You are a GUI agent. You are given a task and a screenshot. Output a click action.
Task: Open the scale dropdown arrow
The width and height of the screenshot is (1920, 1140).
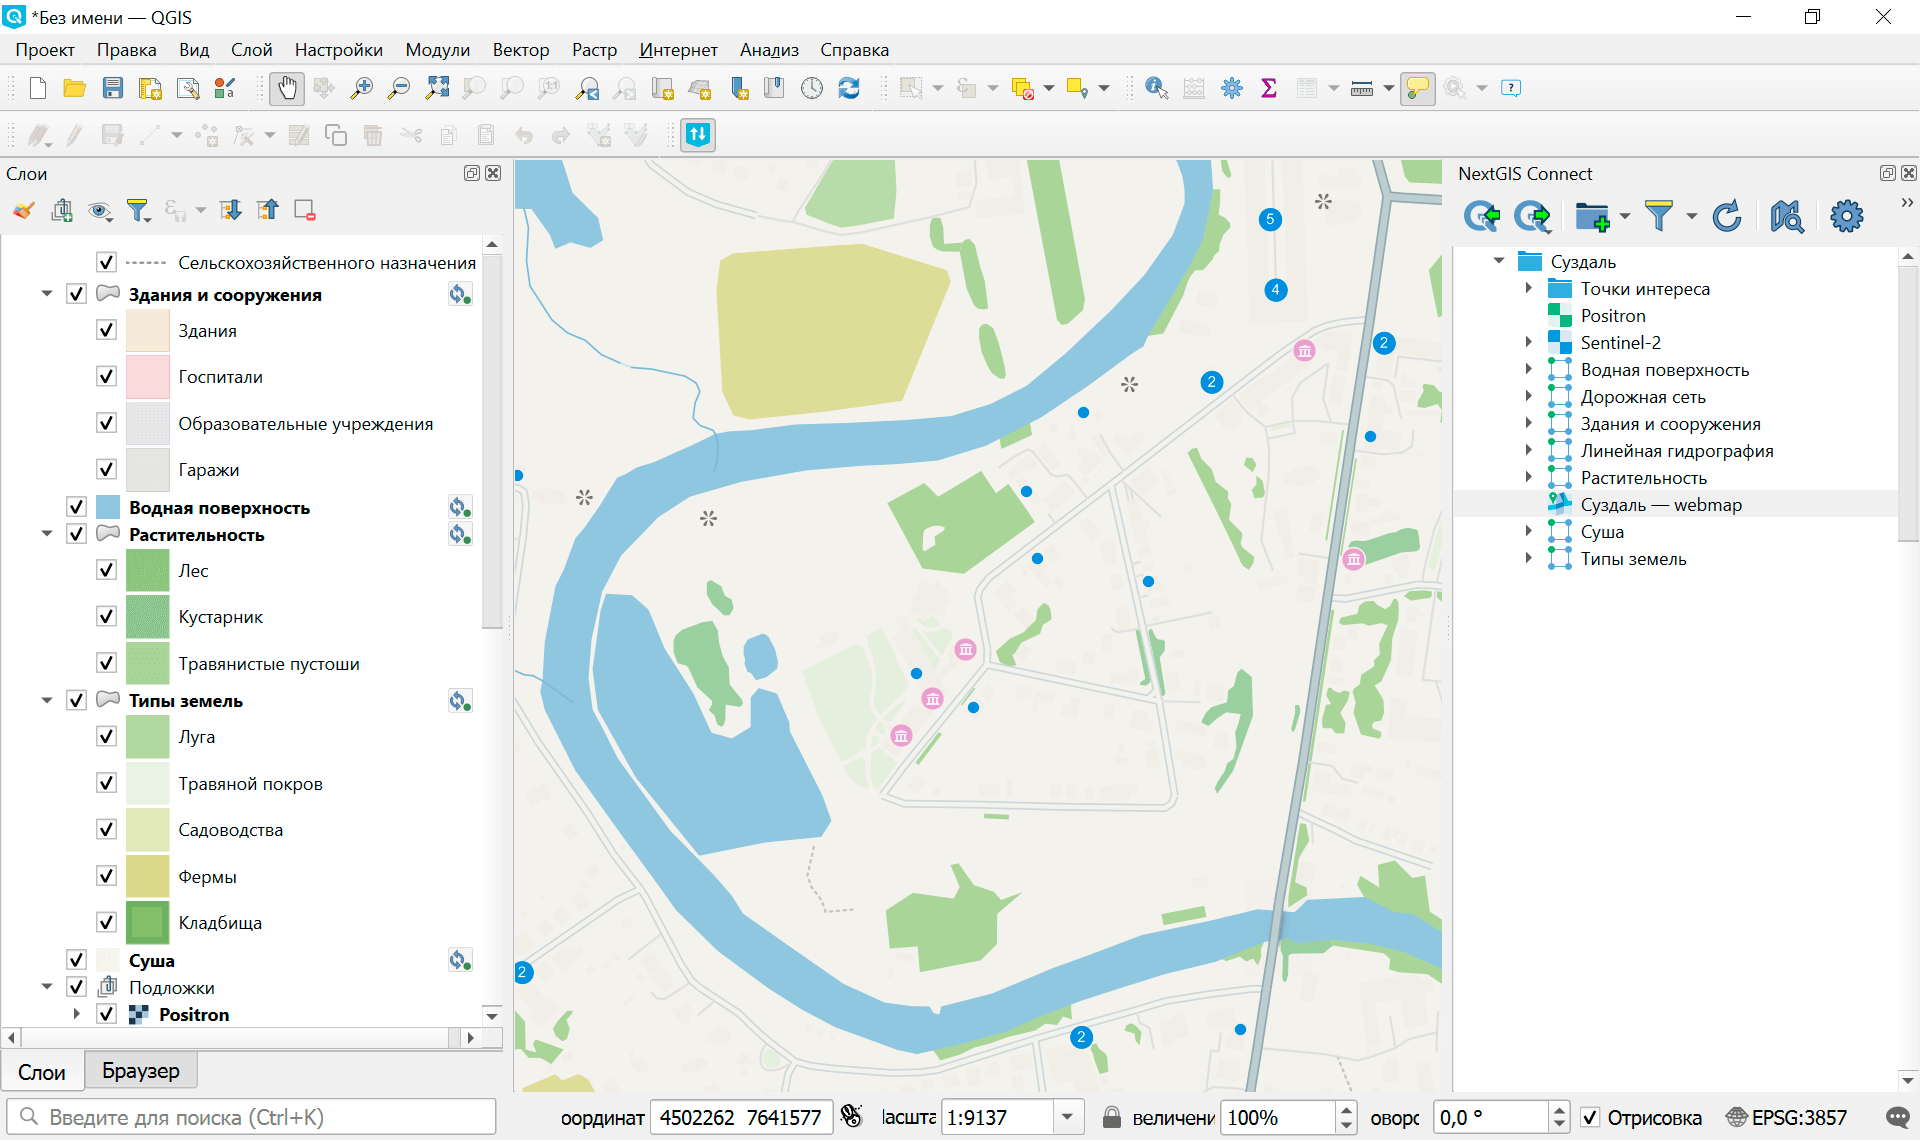tap(1067, 1117)
